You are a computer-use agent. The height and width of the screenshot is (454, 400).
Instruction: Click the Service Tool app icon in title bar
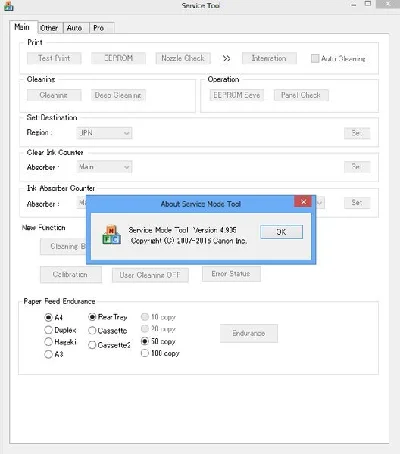[x=9, y=6]
